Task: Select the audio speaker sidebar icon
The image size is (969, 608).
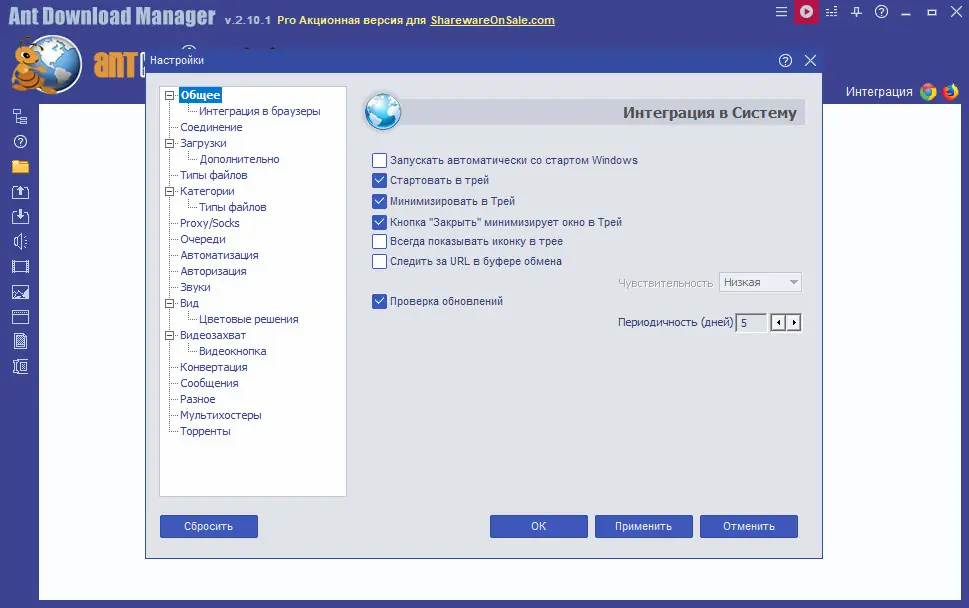Action: pyautogui.click(x=20, y=242)
